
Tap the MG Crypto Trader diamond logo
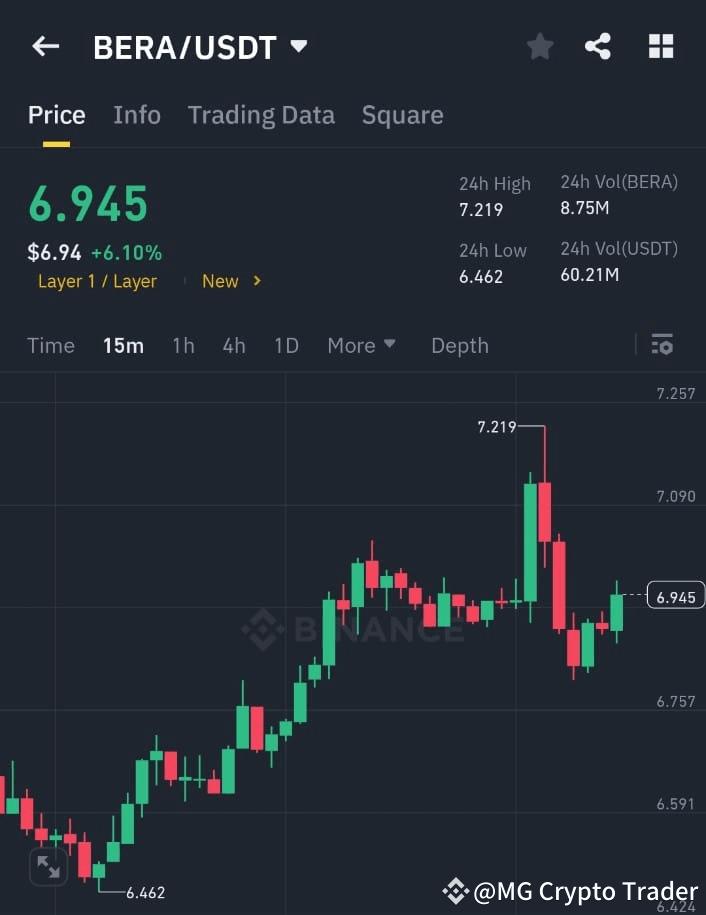(457, 890)
